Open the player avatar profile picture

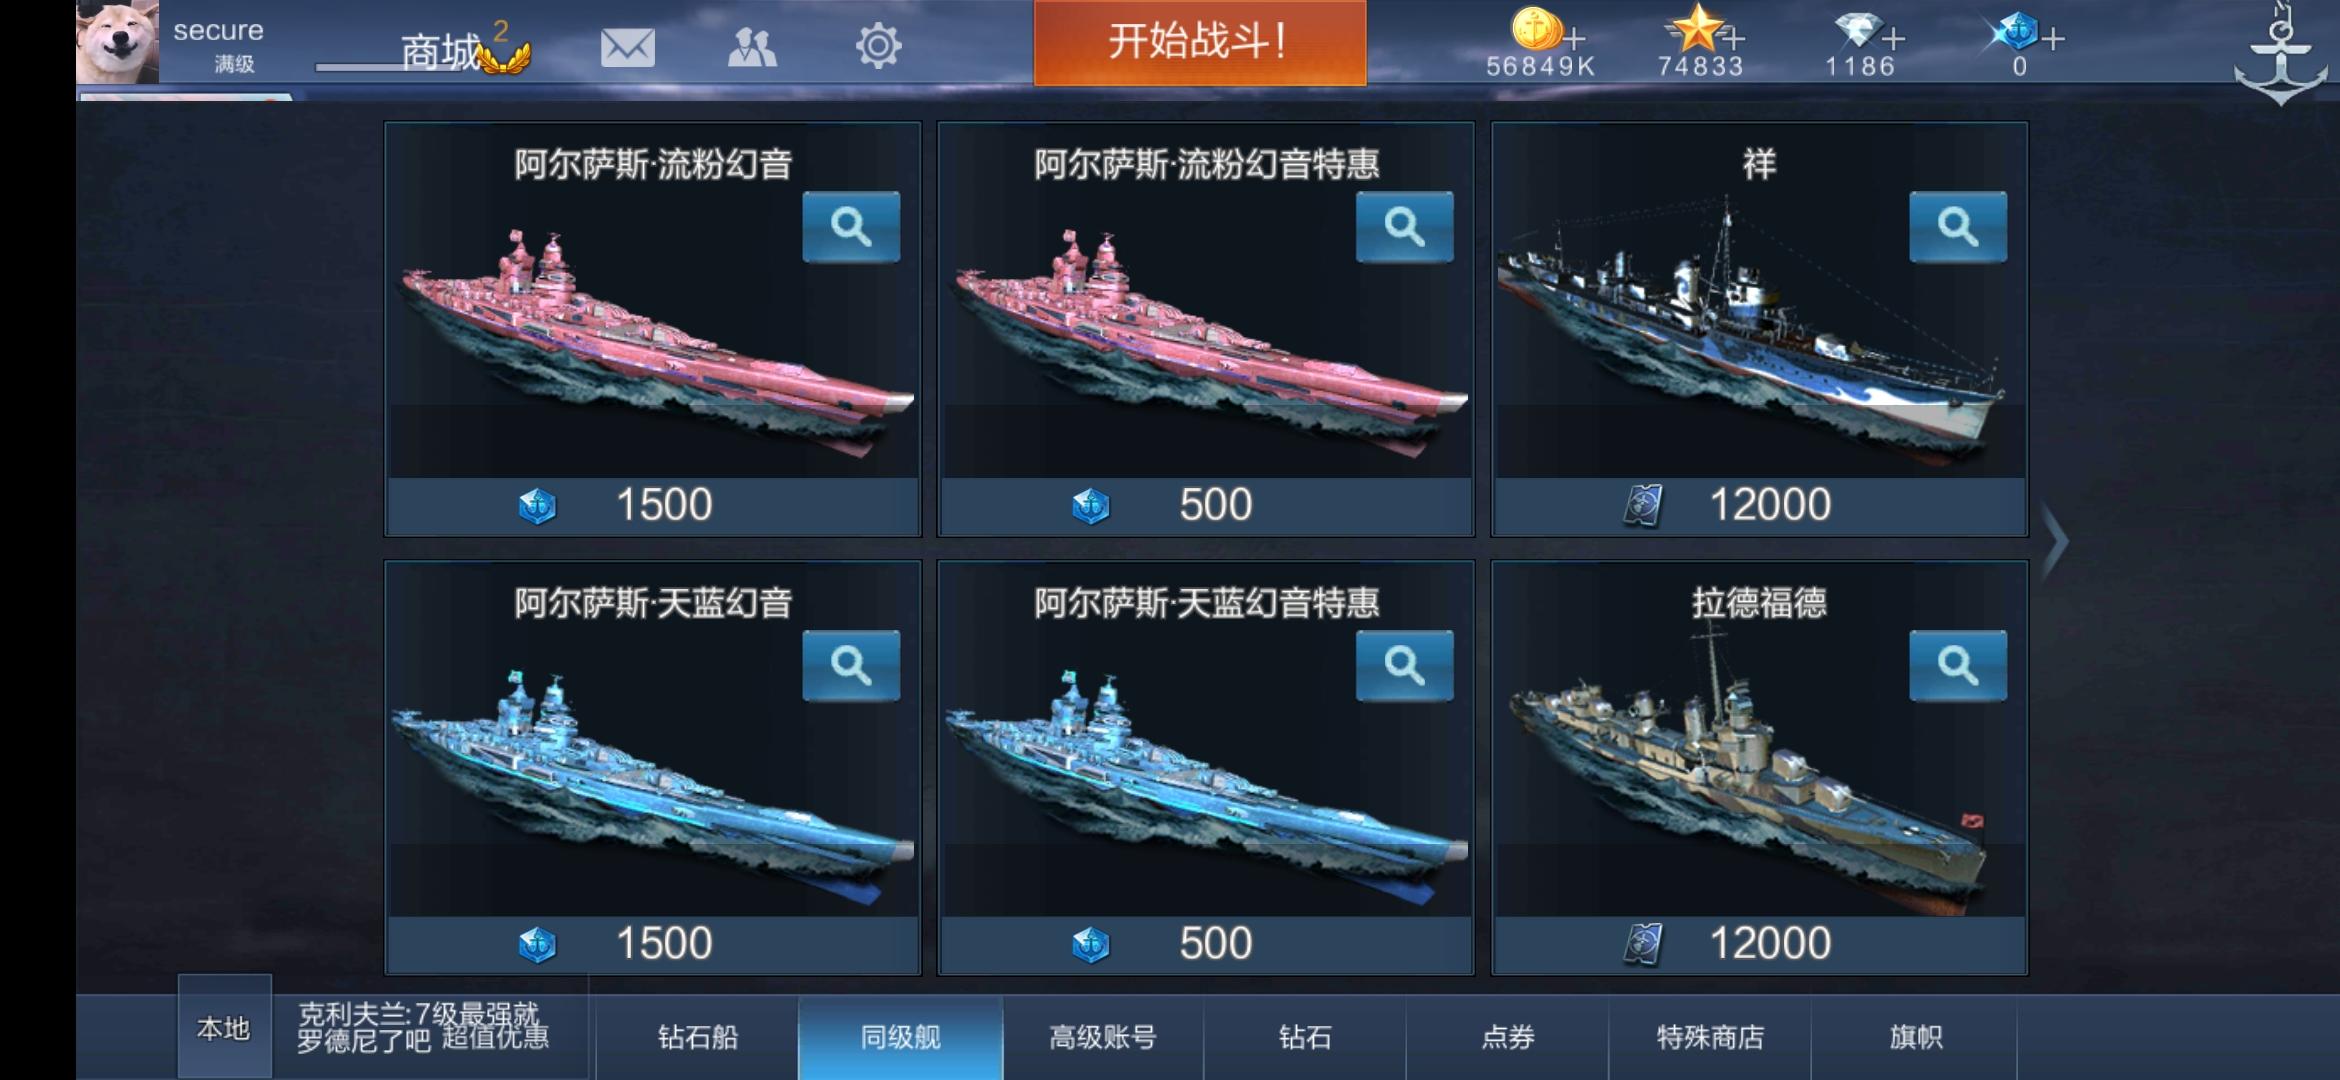click(x=117, y=42)
